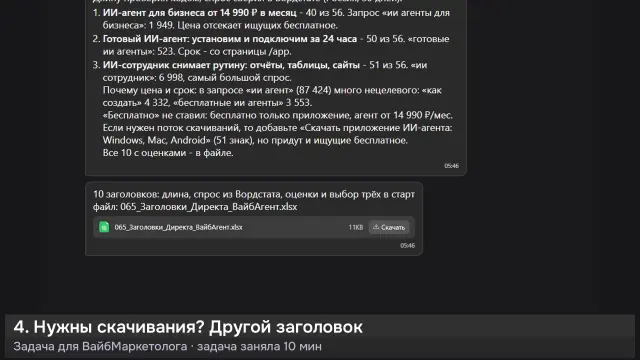The width and height of the screenshot is (640, 360).
Task: Click the caption «10 заголовков: длина, спрос из Вордстата»
Action: (x=187, y=194)
